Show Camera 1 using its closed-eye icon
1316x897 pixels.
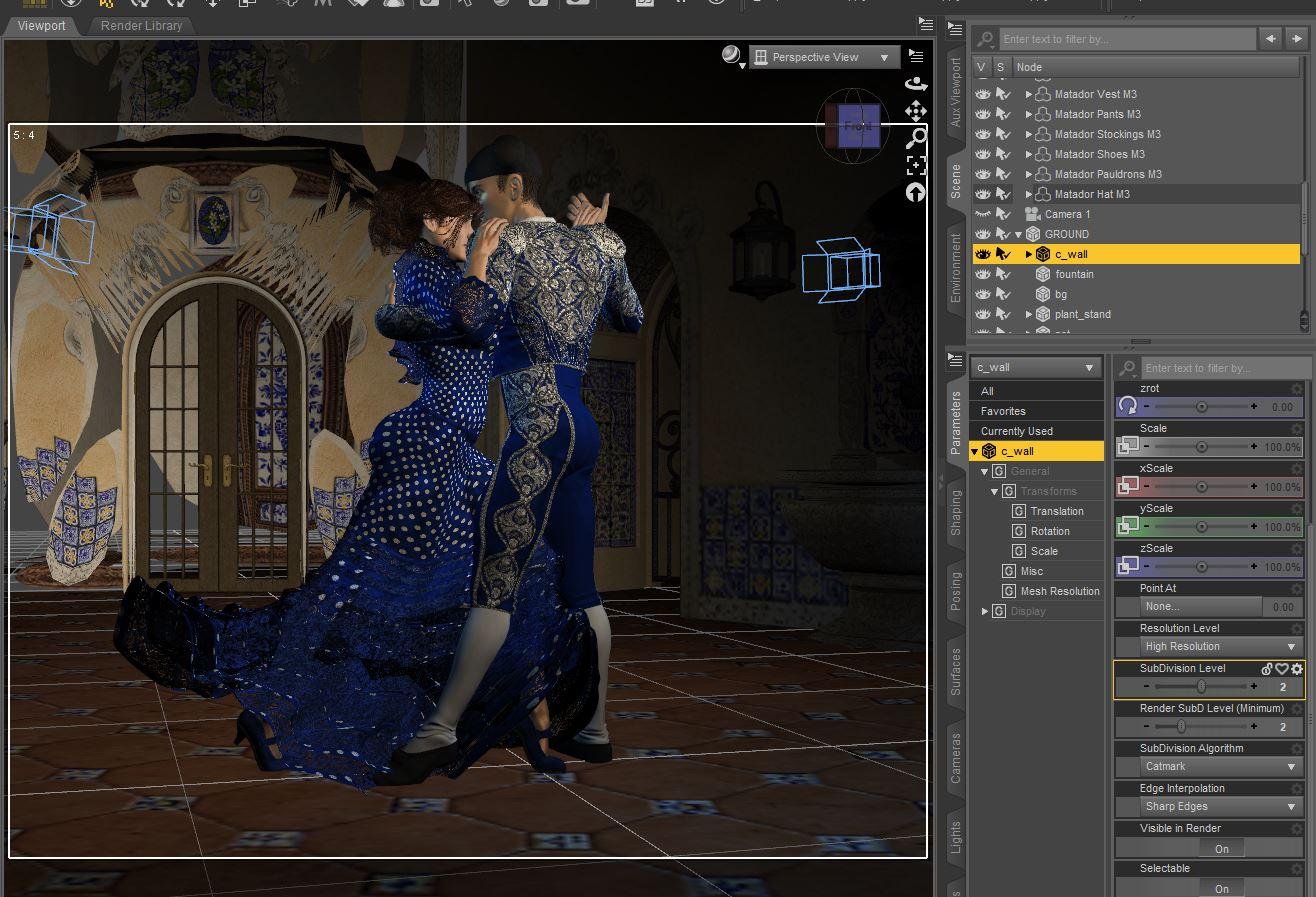(983, 214)
